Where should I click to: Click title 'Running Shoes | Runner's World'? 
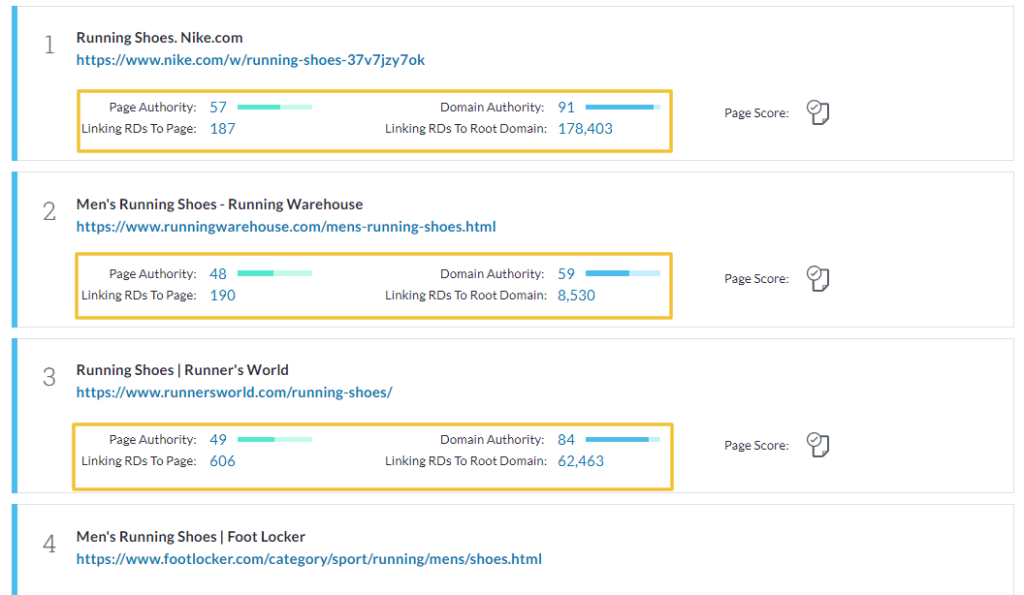pyautogui.click(x=182, y=370)
